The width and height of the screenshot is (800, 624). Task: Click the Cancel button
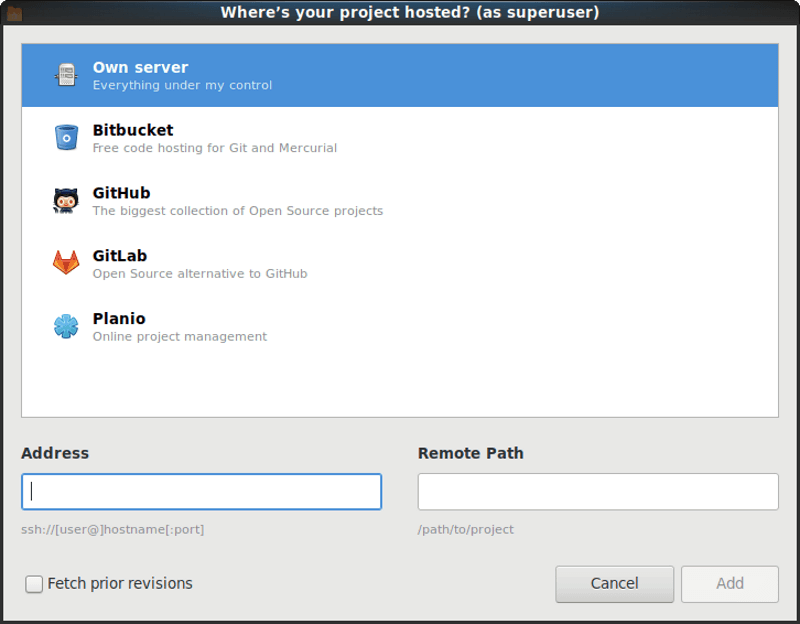click(614, 584)
